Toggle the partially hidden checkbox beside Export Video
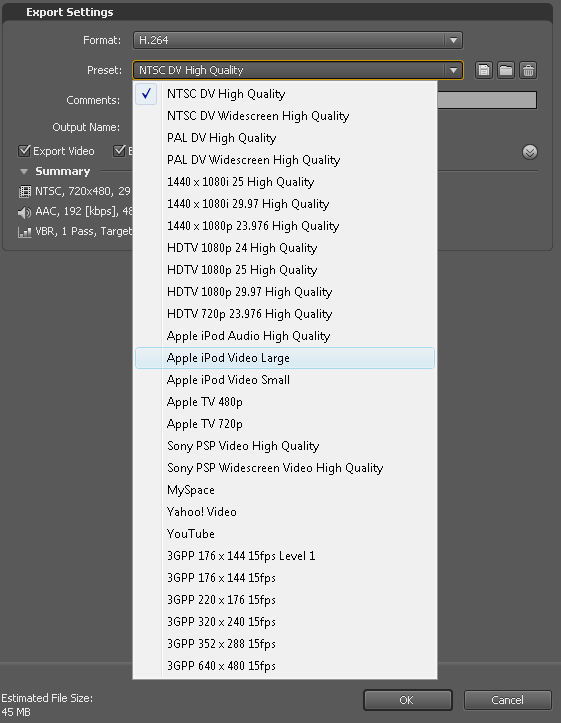The width and height of the screenshot is (561, 723). tap(120, 151)
